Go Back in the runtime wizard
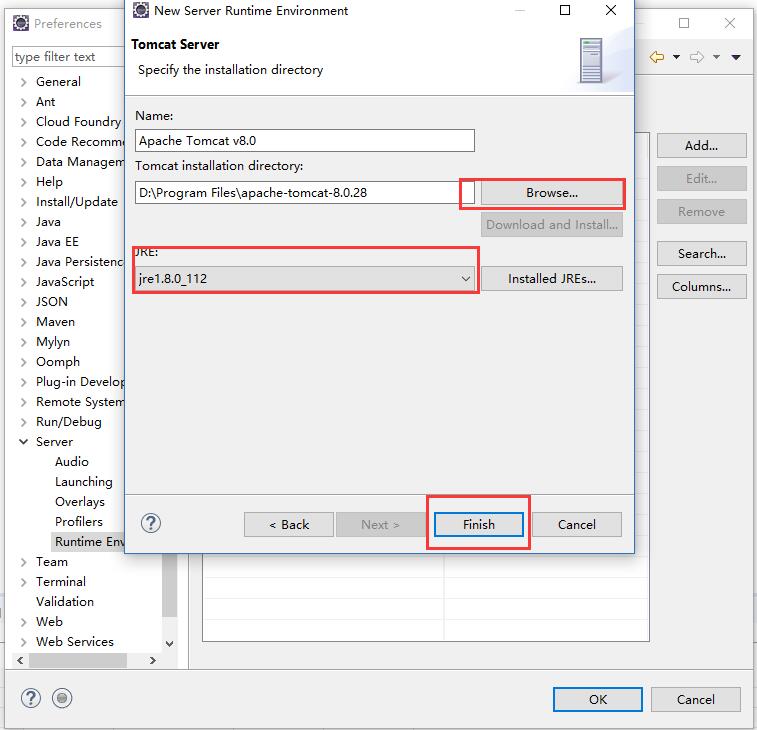The image size is (757, 730). coord(289,524)
